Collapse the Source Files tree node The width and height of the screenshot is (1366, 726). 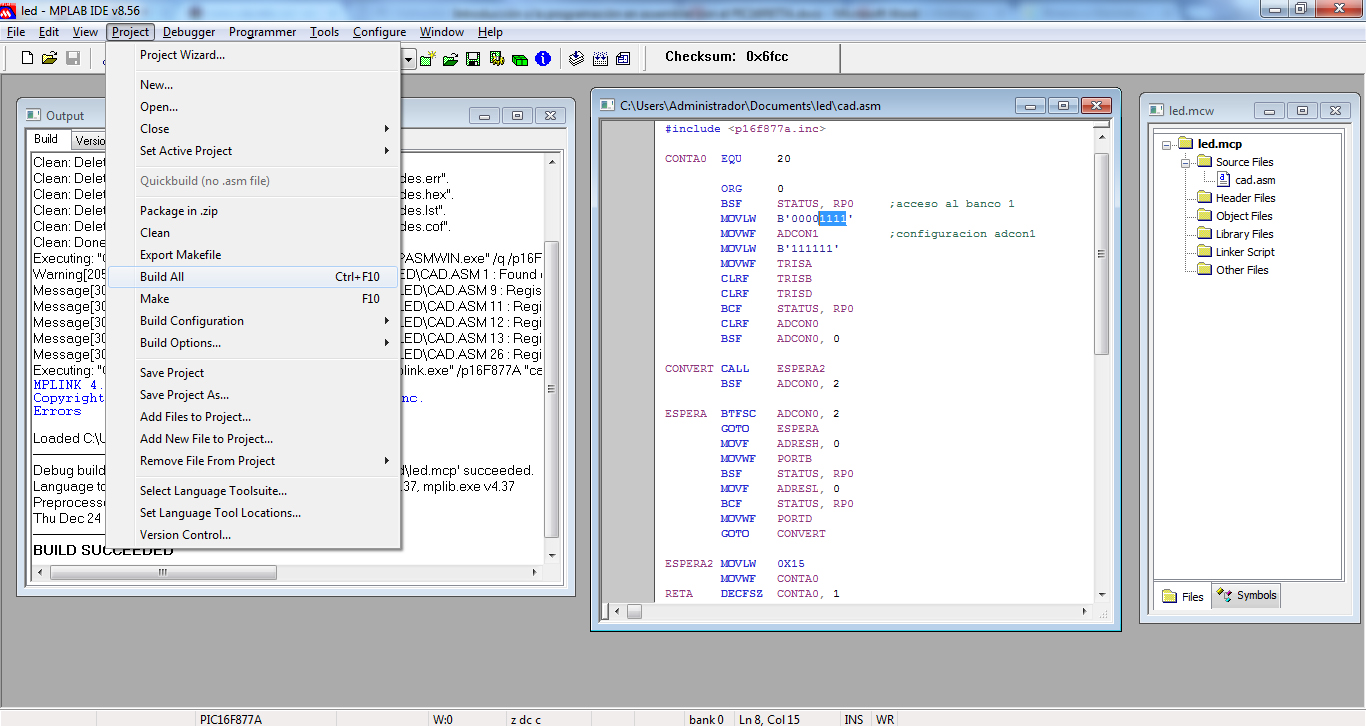click(x=1185, y=162)
